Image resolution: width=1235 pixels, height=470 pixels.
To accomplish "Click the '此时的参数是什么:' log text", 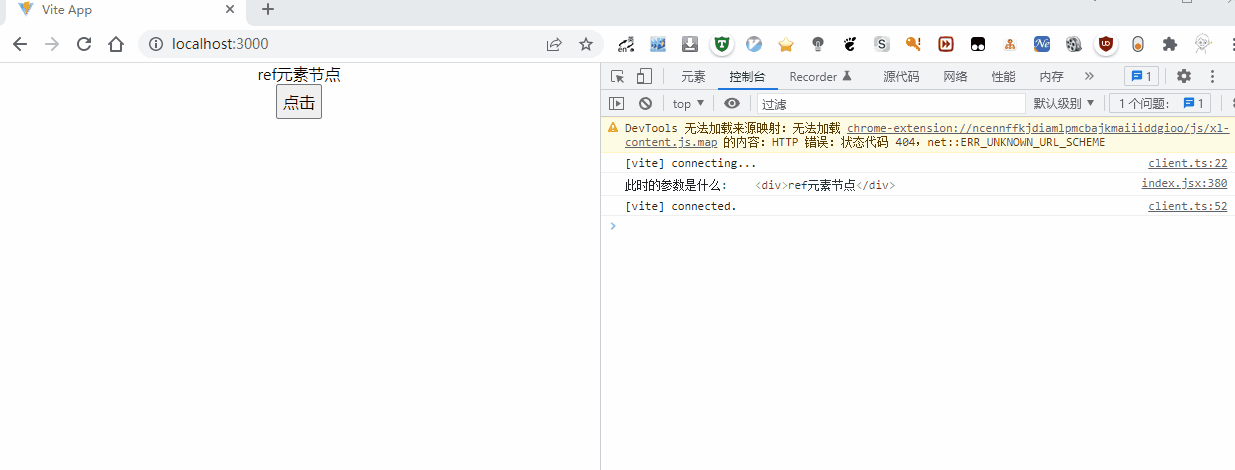I will (677, 185).
